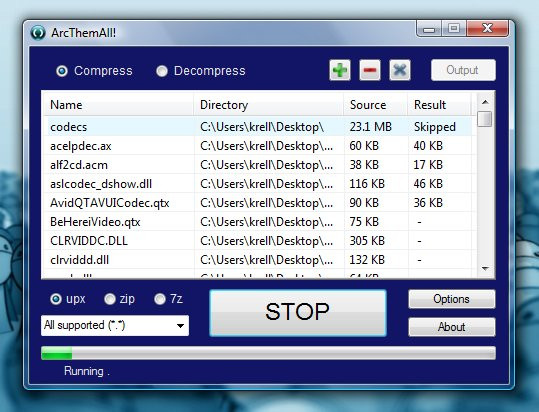Viewport: 539px width, 412px height.
Task: Sort by the Source column header
Action: tap(375, 104)
